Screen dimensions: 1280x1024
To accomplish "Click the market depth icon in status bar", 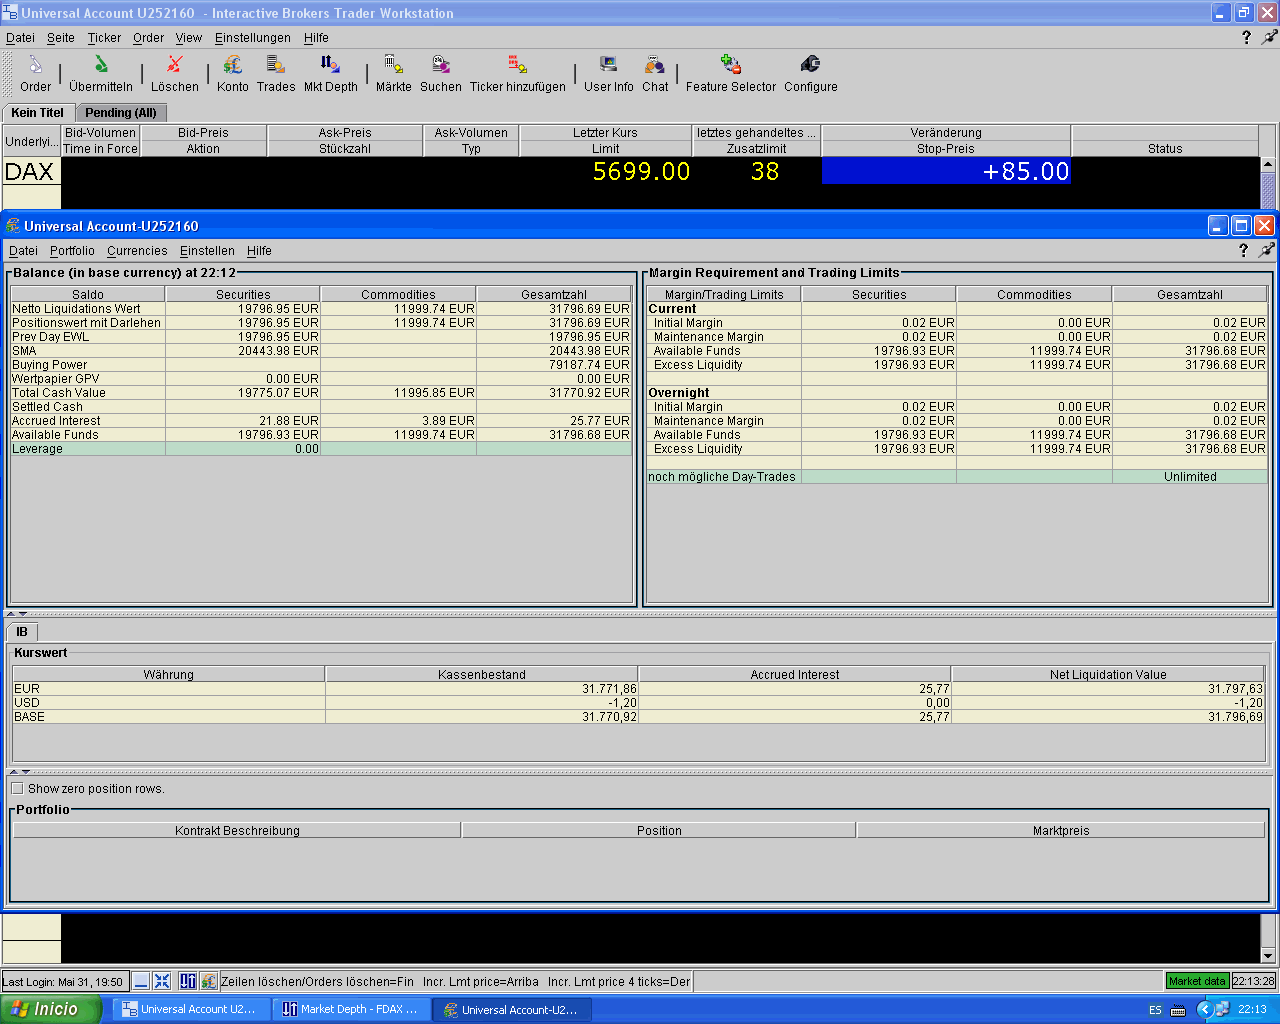I will coord(188,981).
